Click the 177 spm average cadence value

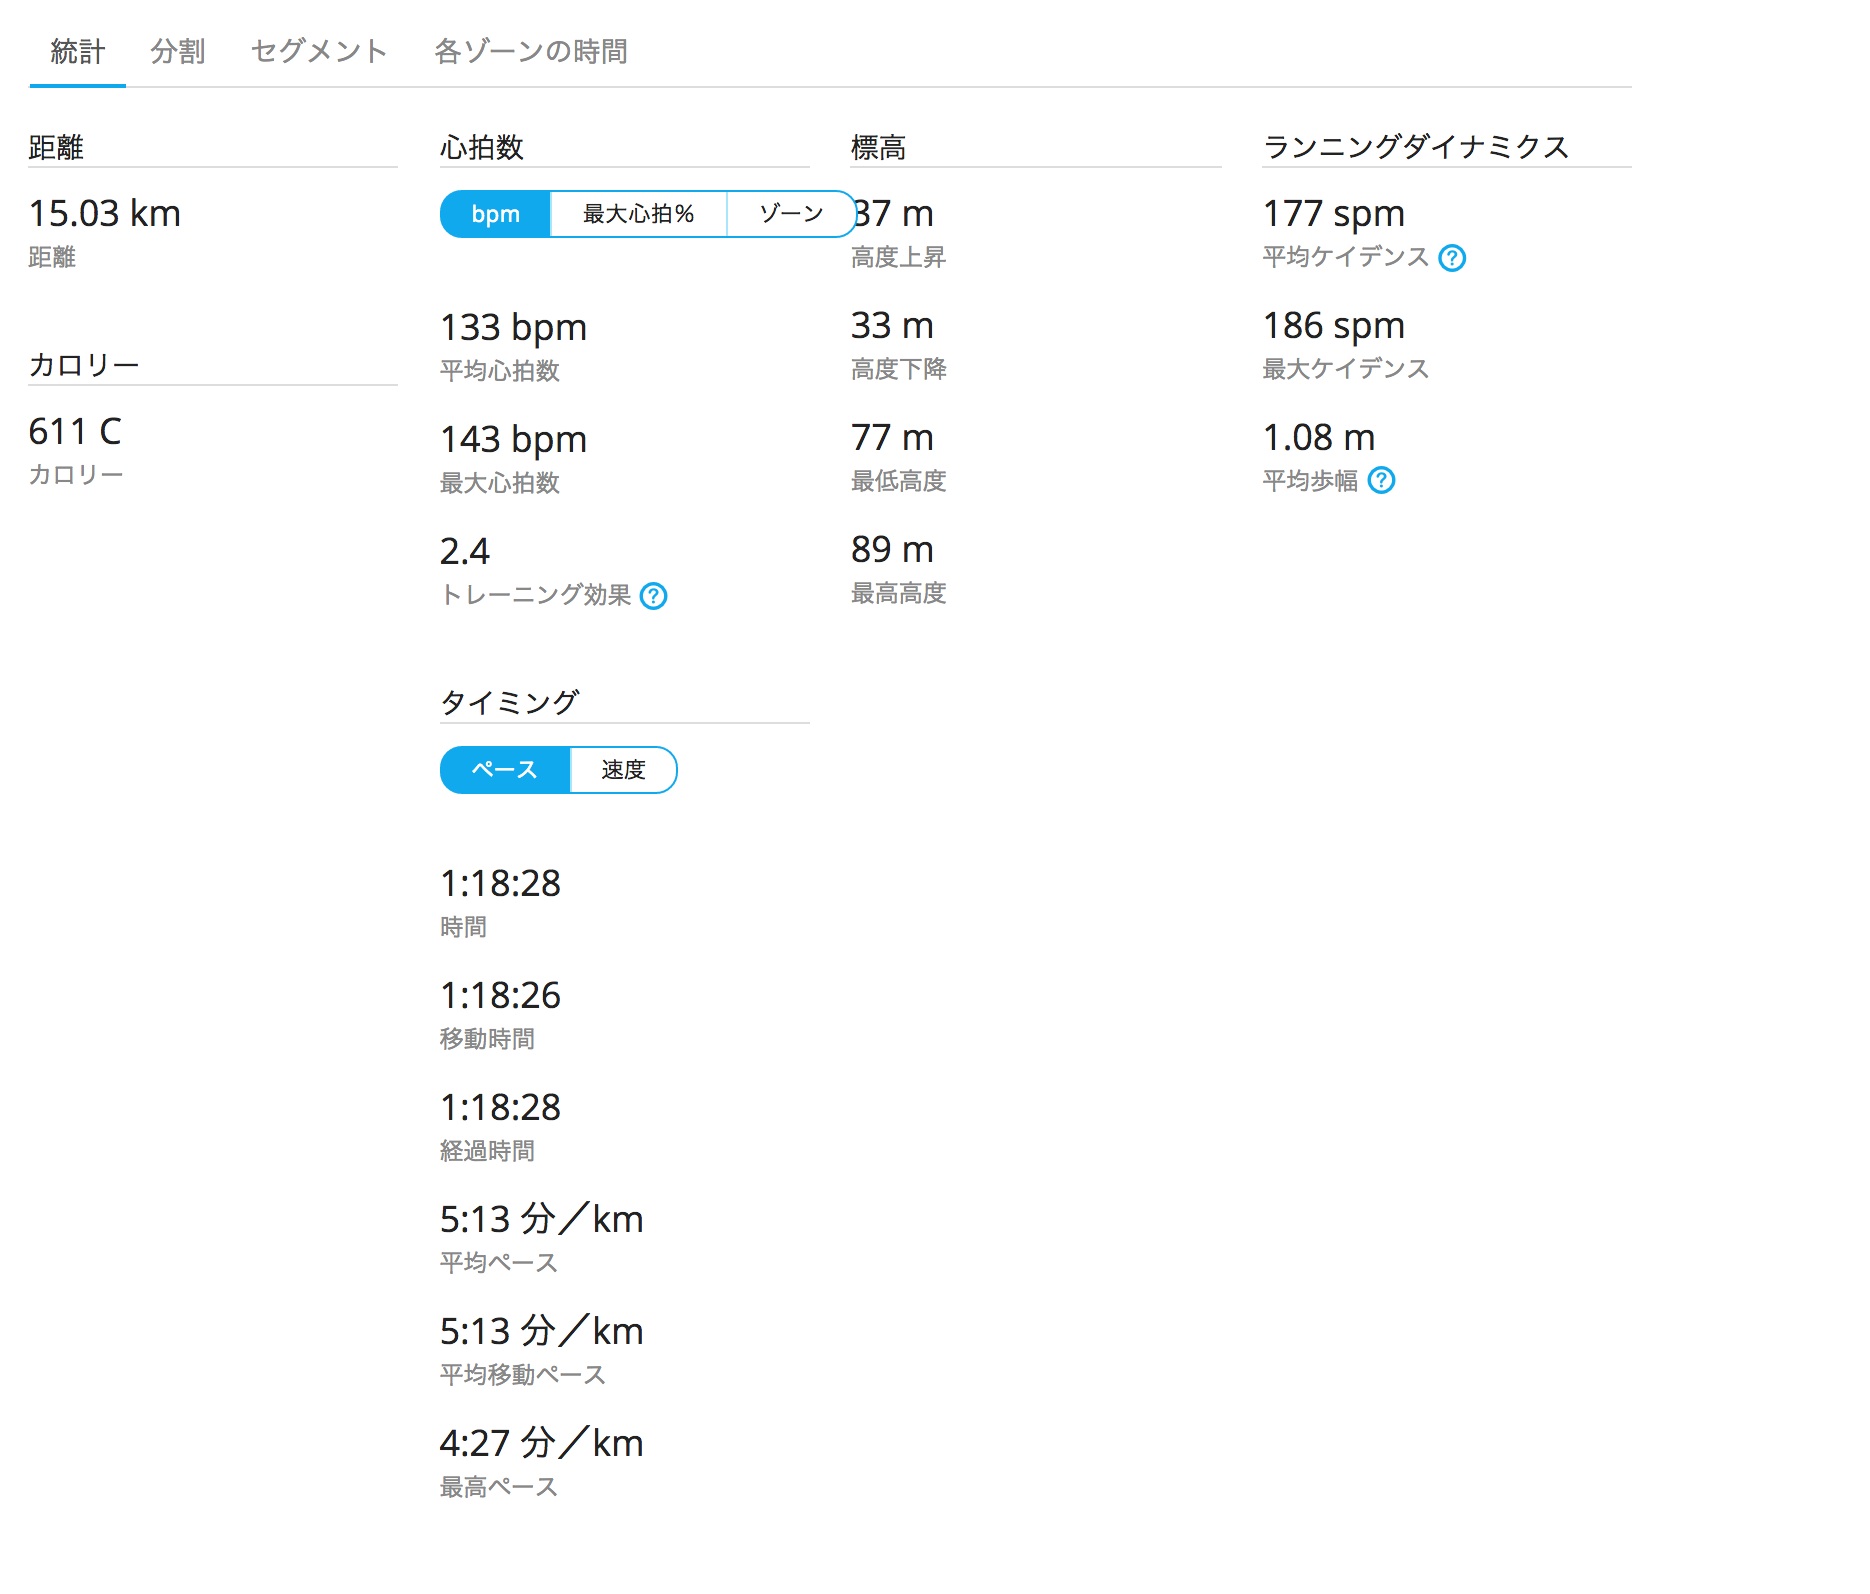coord(1334,214)
